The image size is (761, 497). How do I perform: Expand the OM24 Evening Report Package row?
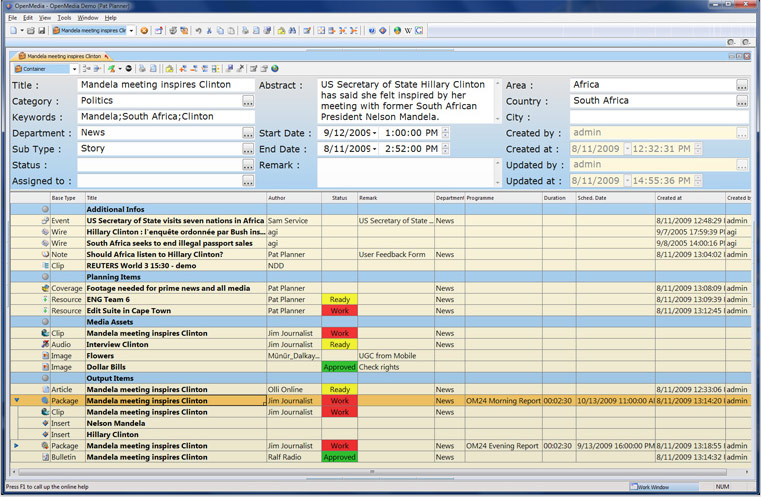point(16,446)
